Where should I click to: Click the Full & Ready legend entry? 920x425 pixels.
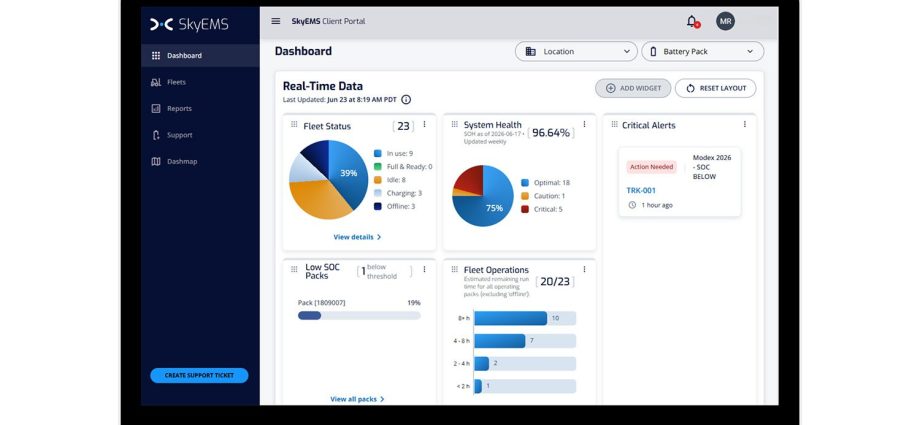coord(403,167)
